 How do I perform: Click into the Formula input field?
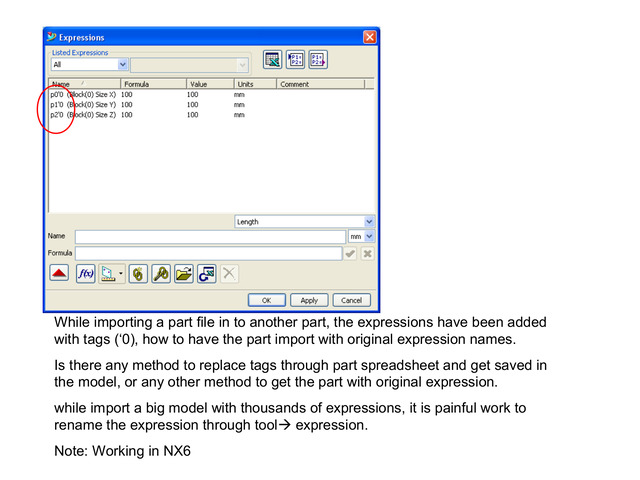(209, 253)
